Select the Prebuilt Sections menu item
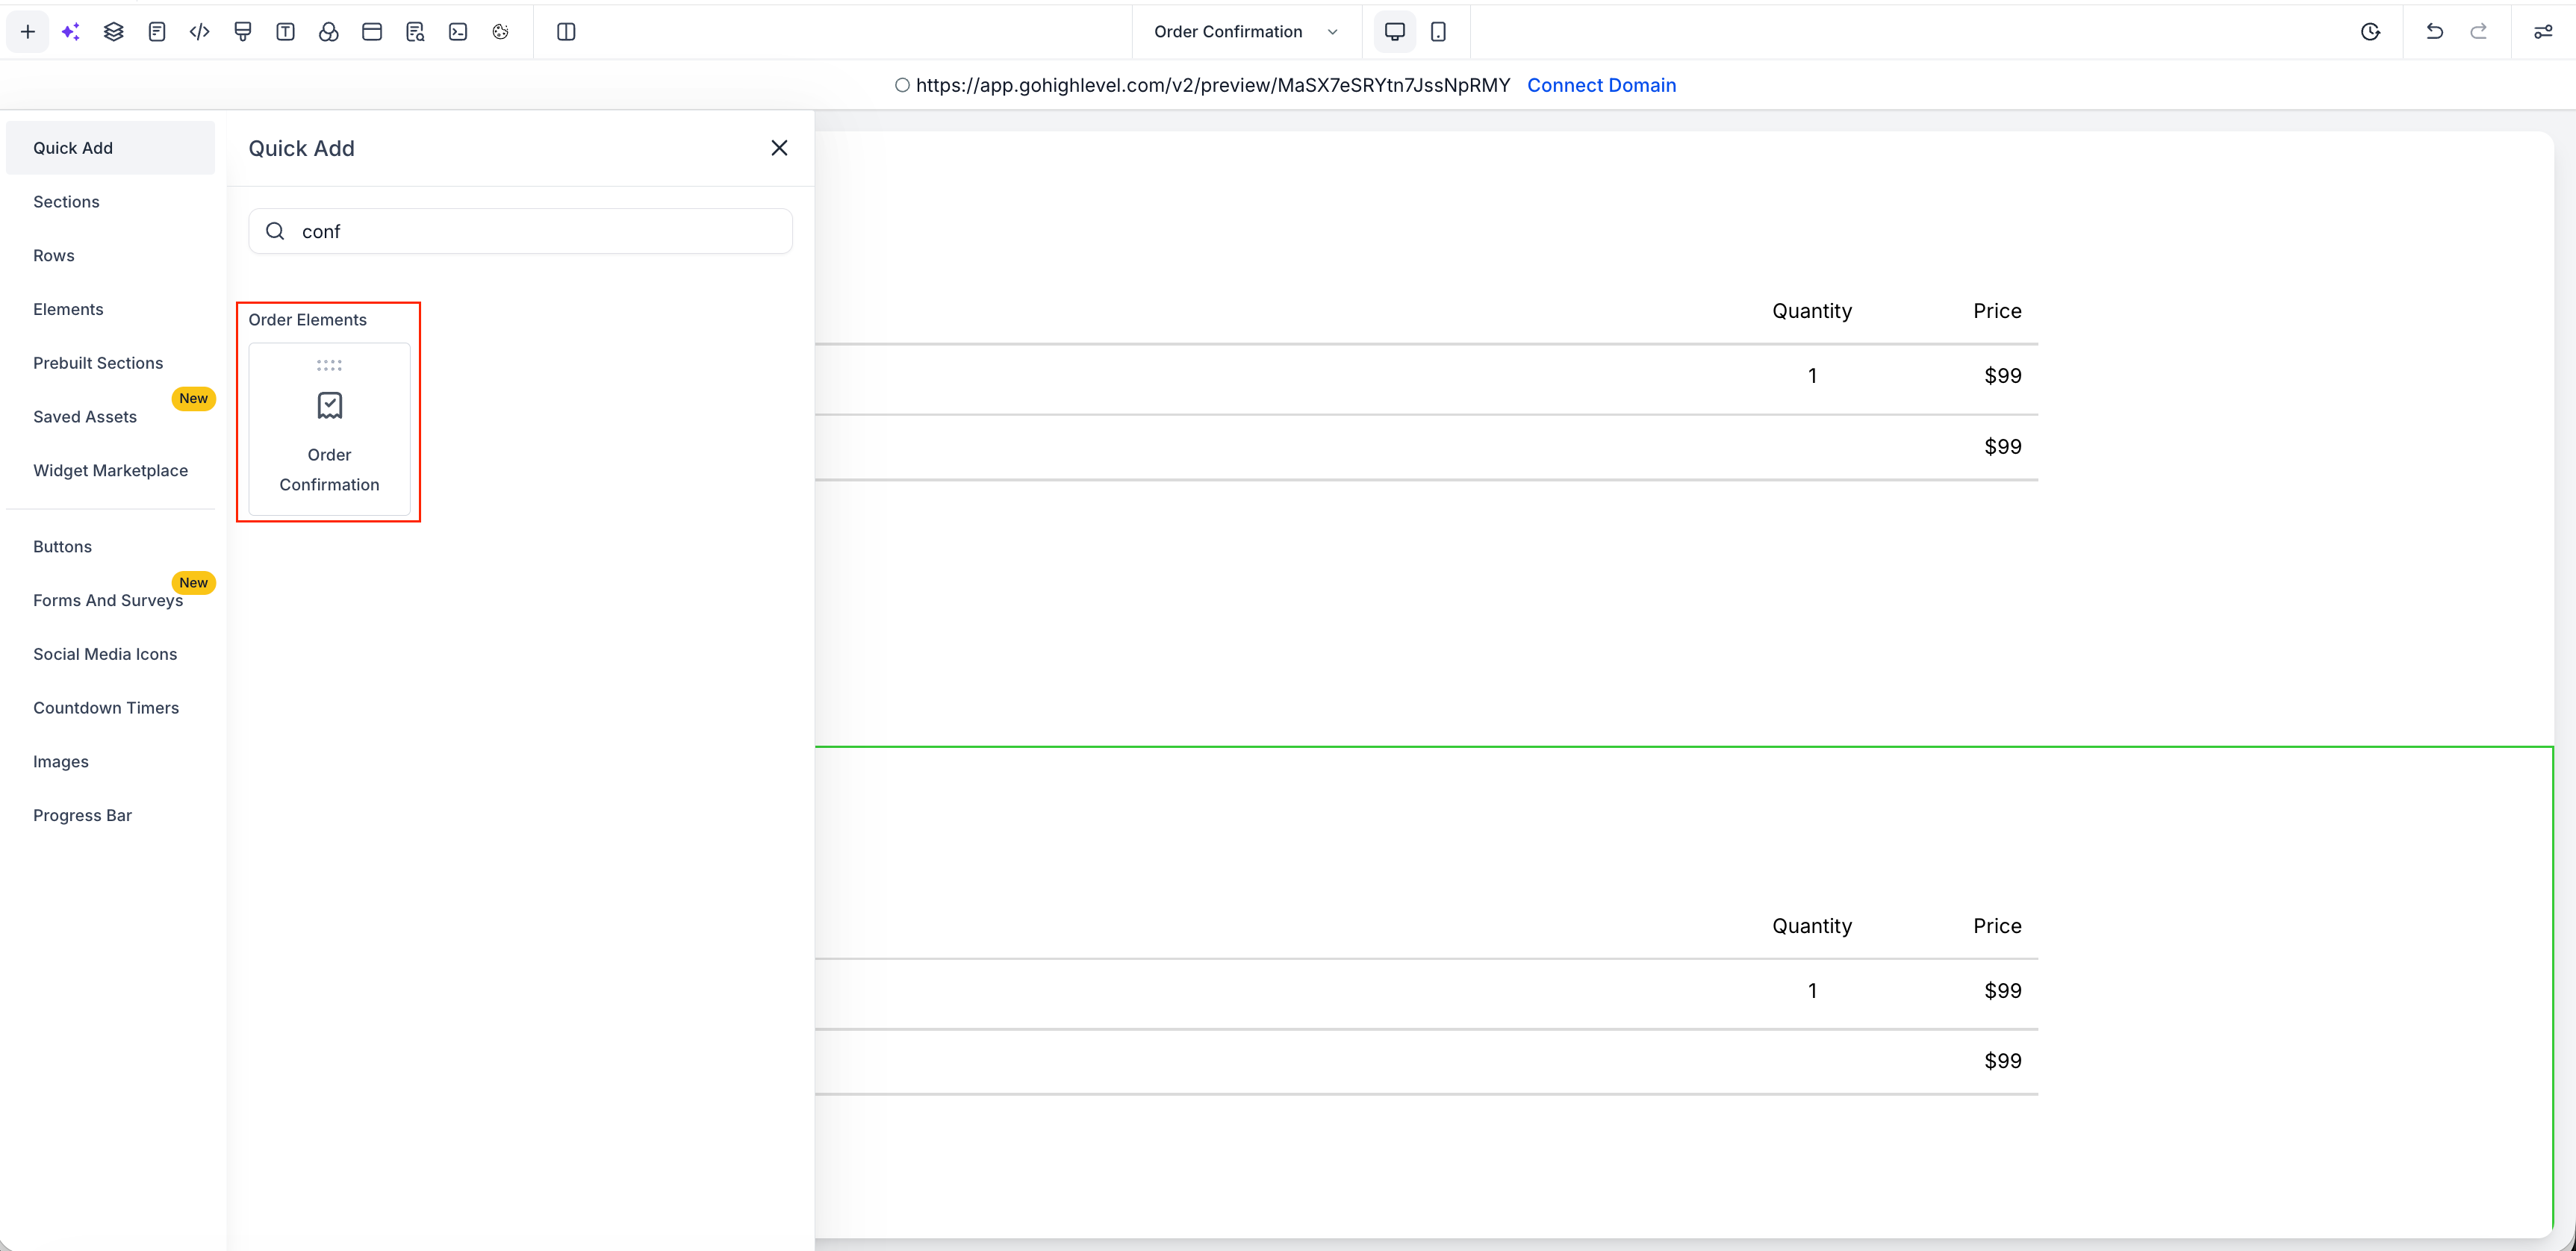The height and width of the screenshot is (1251, 2576). [x=98, y=363]
